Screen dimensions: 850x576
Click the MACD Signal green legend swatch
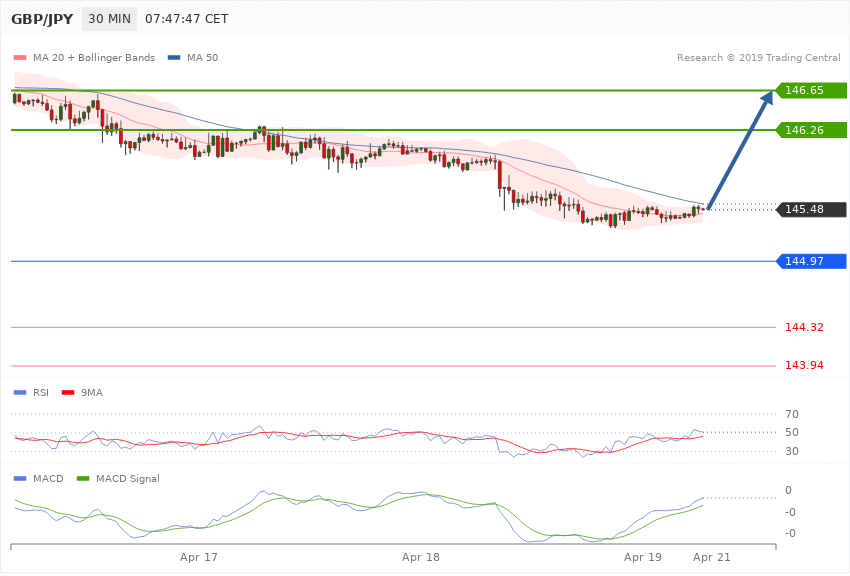coord(83,479)
